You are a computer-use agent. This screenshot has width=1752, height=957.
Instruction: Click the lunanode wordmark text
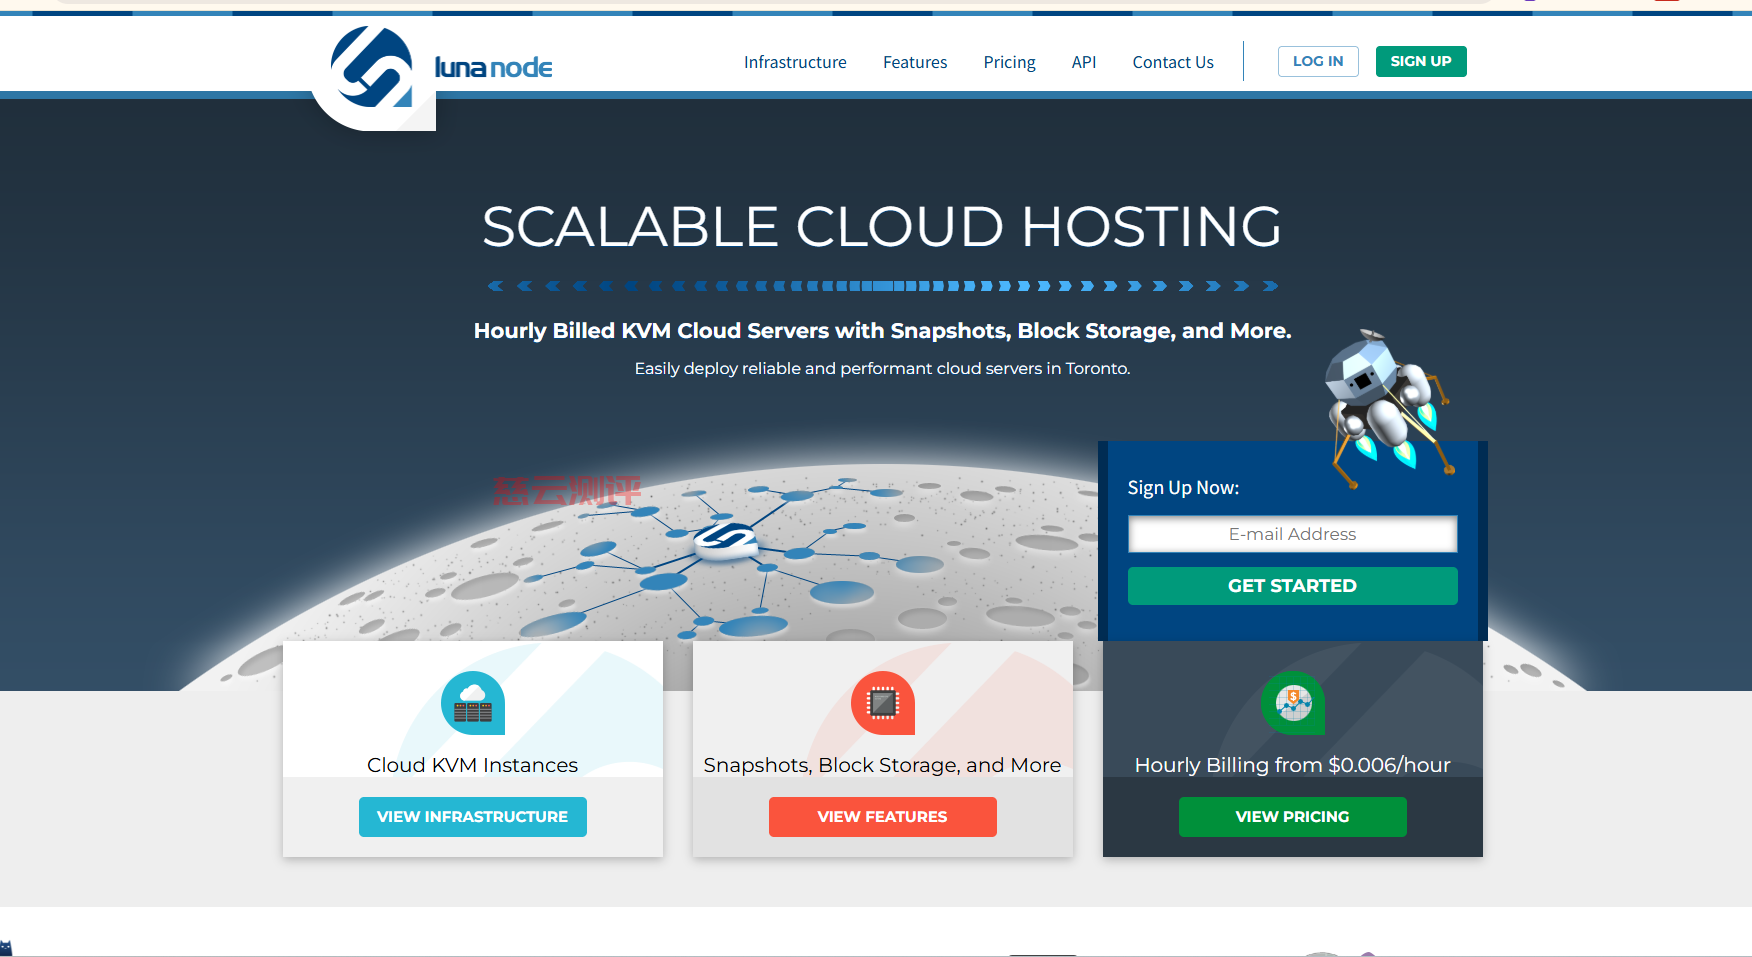point(493,68)
